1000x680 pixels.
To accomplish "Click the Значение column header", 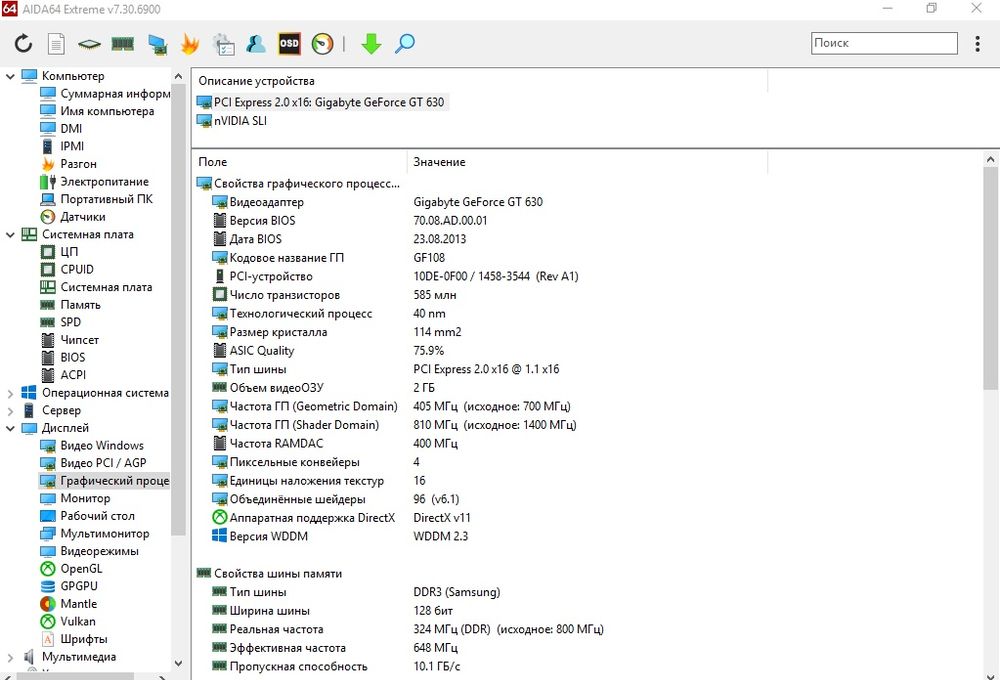I will (x=587, y=162).
